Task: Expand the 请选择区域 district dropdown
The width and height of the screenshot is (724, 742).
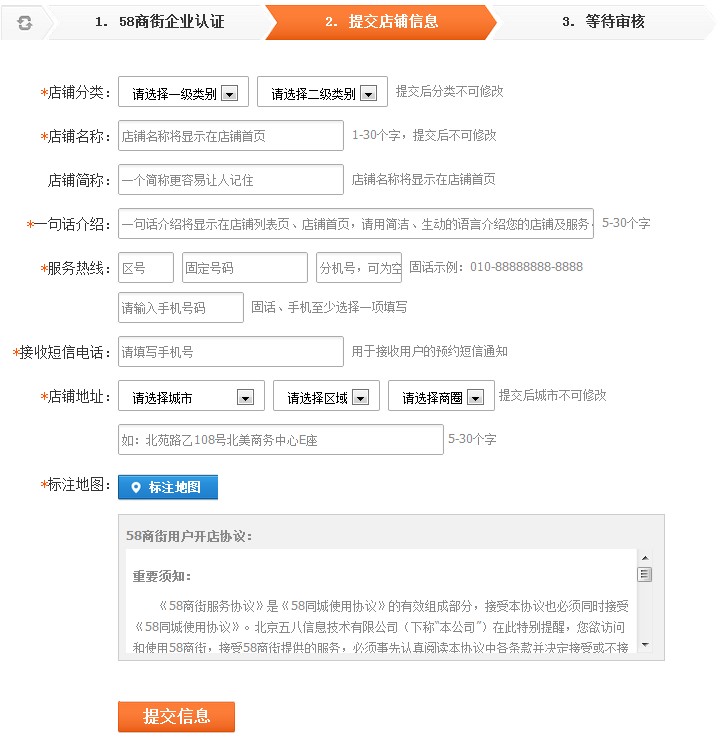Action: pos(326,397)
